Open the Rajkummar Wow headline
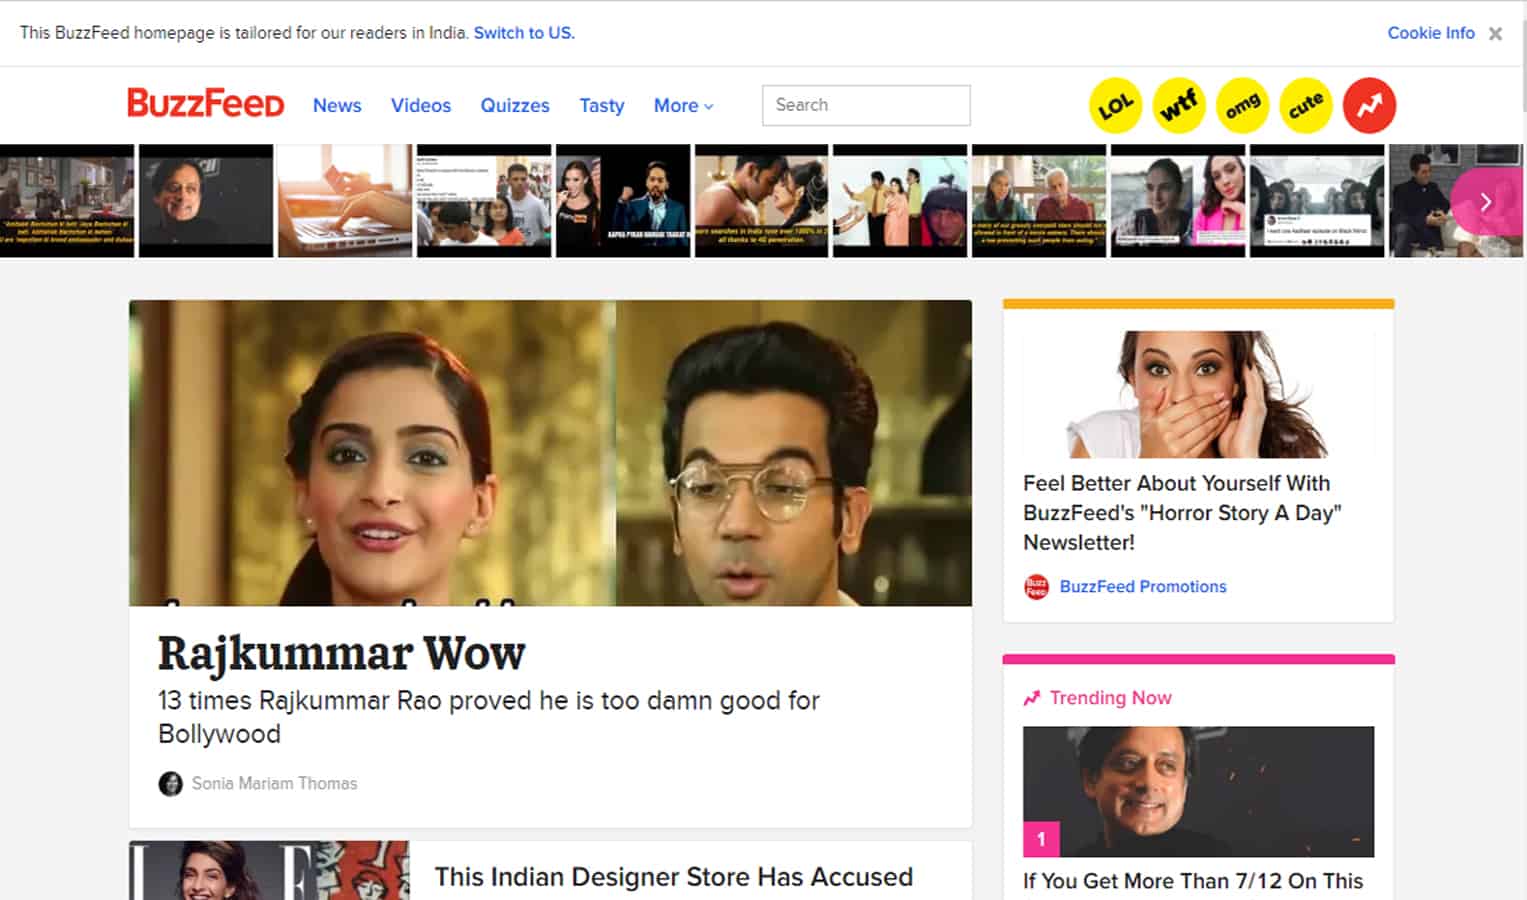 pos(342,654)
